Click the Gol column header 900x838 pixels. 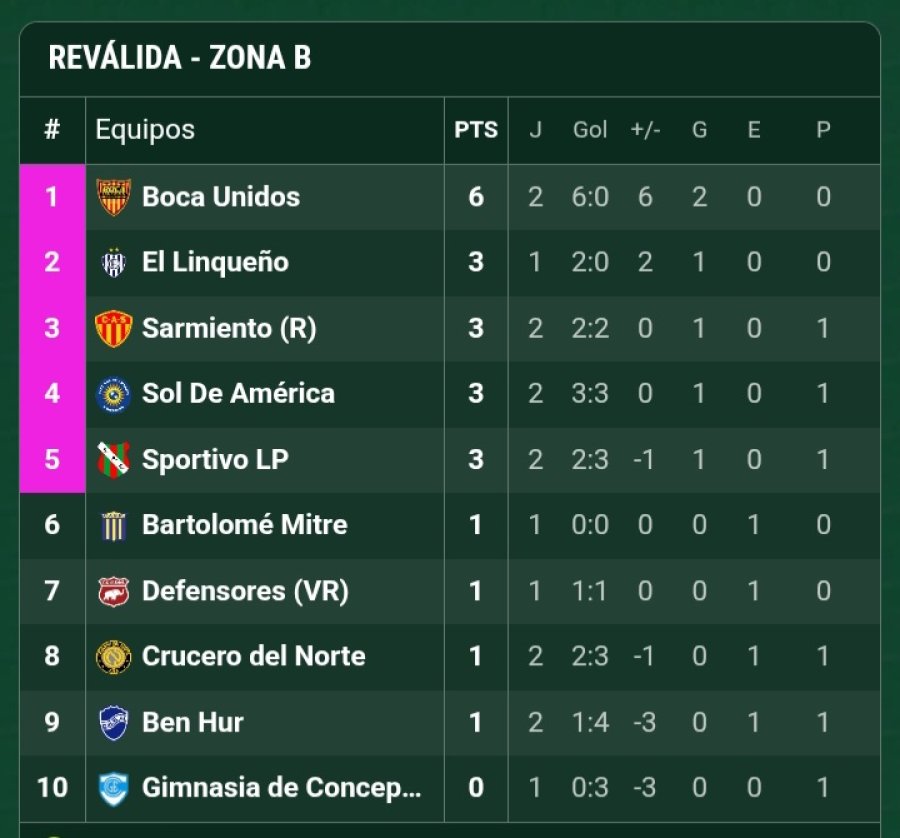point(590,130)
